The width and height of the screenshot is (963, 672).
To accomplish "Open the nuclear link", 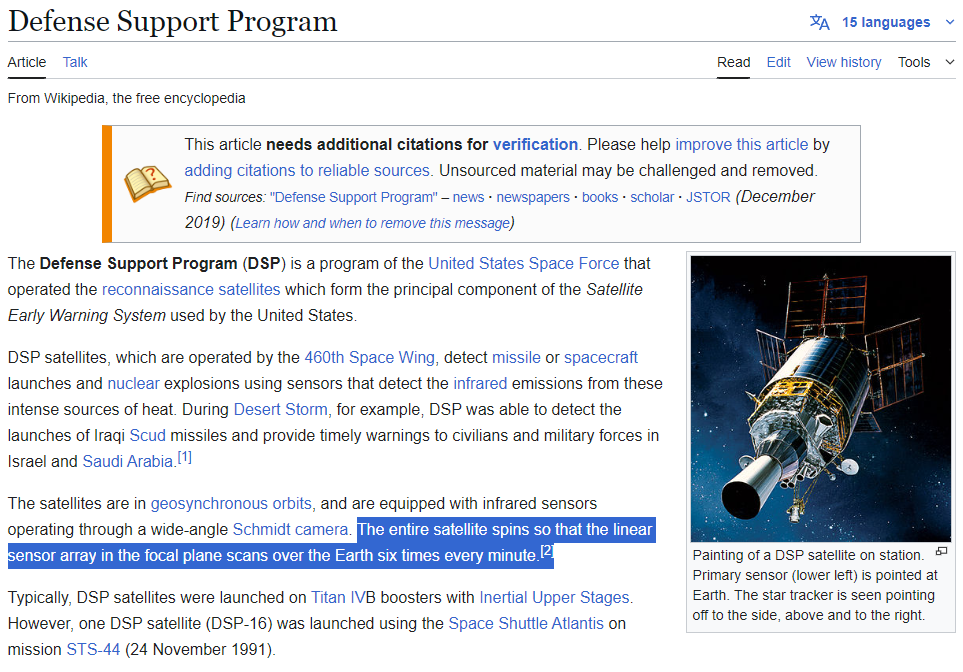I will 133,383.
